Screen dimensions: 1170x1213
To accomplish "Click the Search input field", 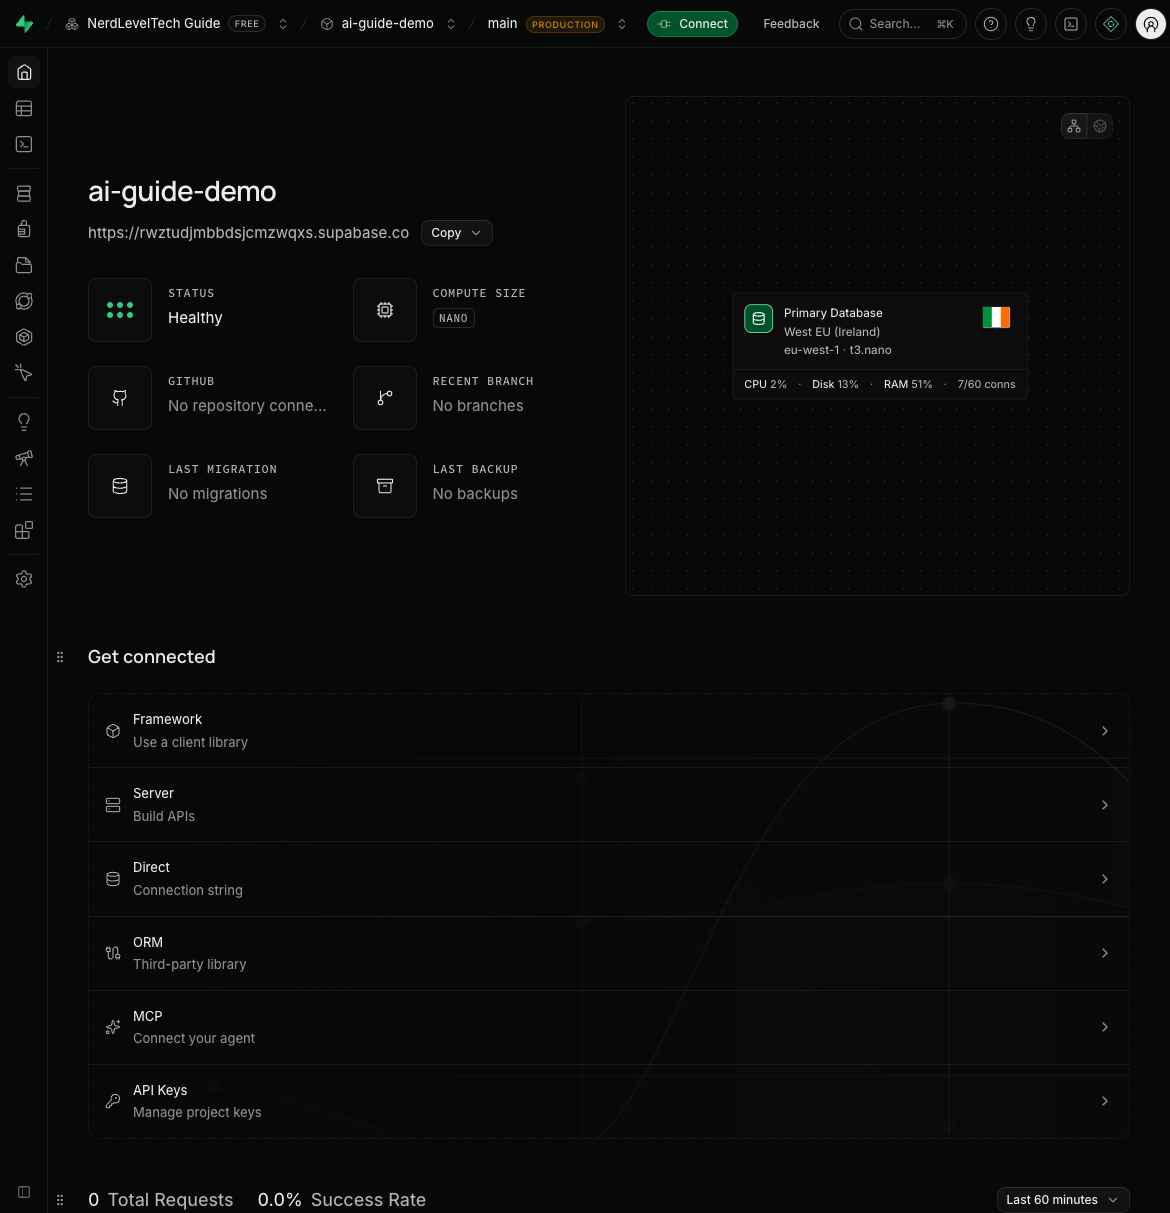I will (x=902, y=24).
